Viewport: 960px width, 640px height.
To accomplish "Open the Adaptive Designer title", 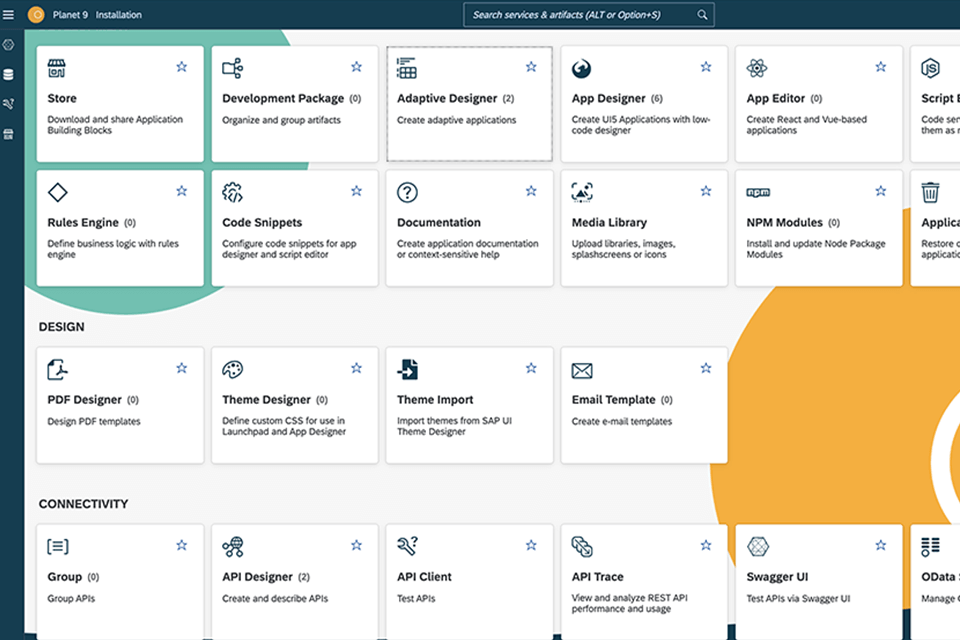I will (447, 99).
